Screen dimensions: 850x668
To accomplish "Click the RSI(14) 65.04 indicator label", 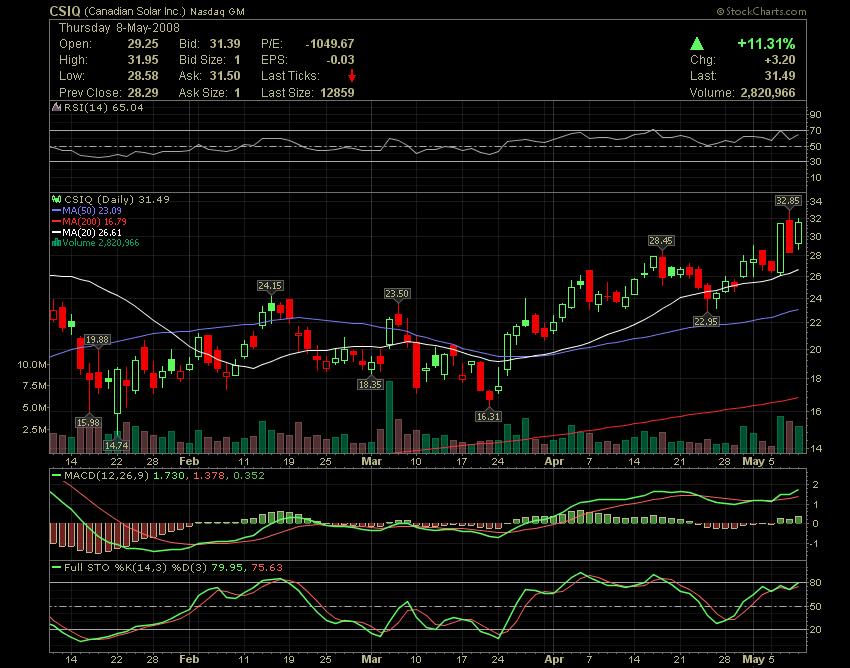I will 104,107.
